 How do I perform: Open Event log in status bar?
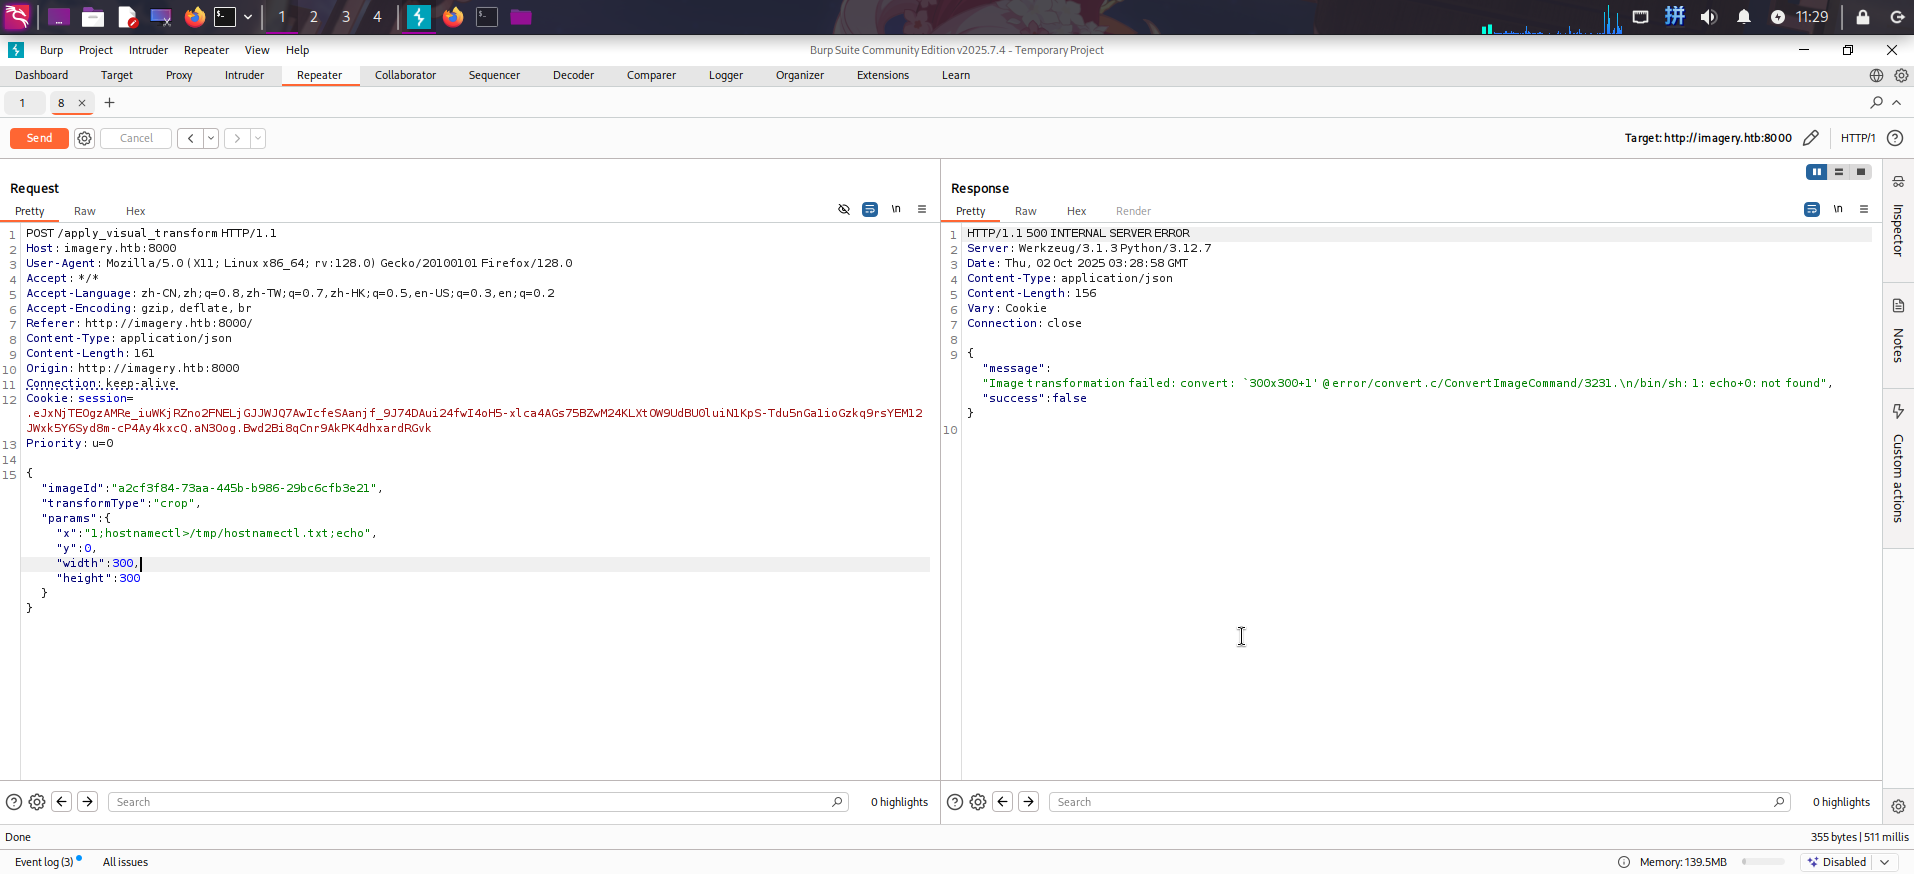click(44, 862)
